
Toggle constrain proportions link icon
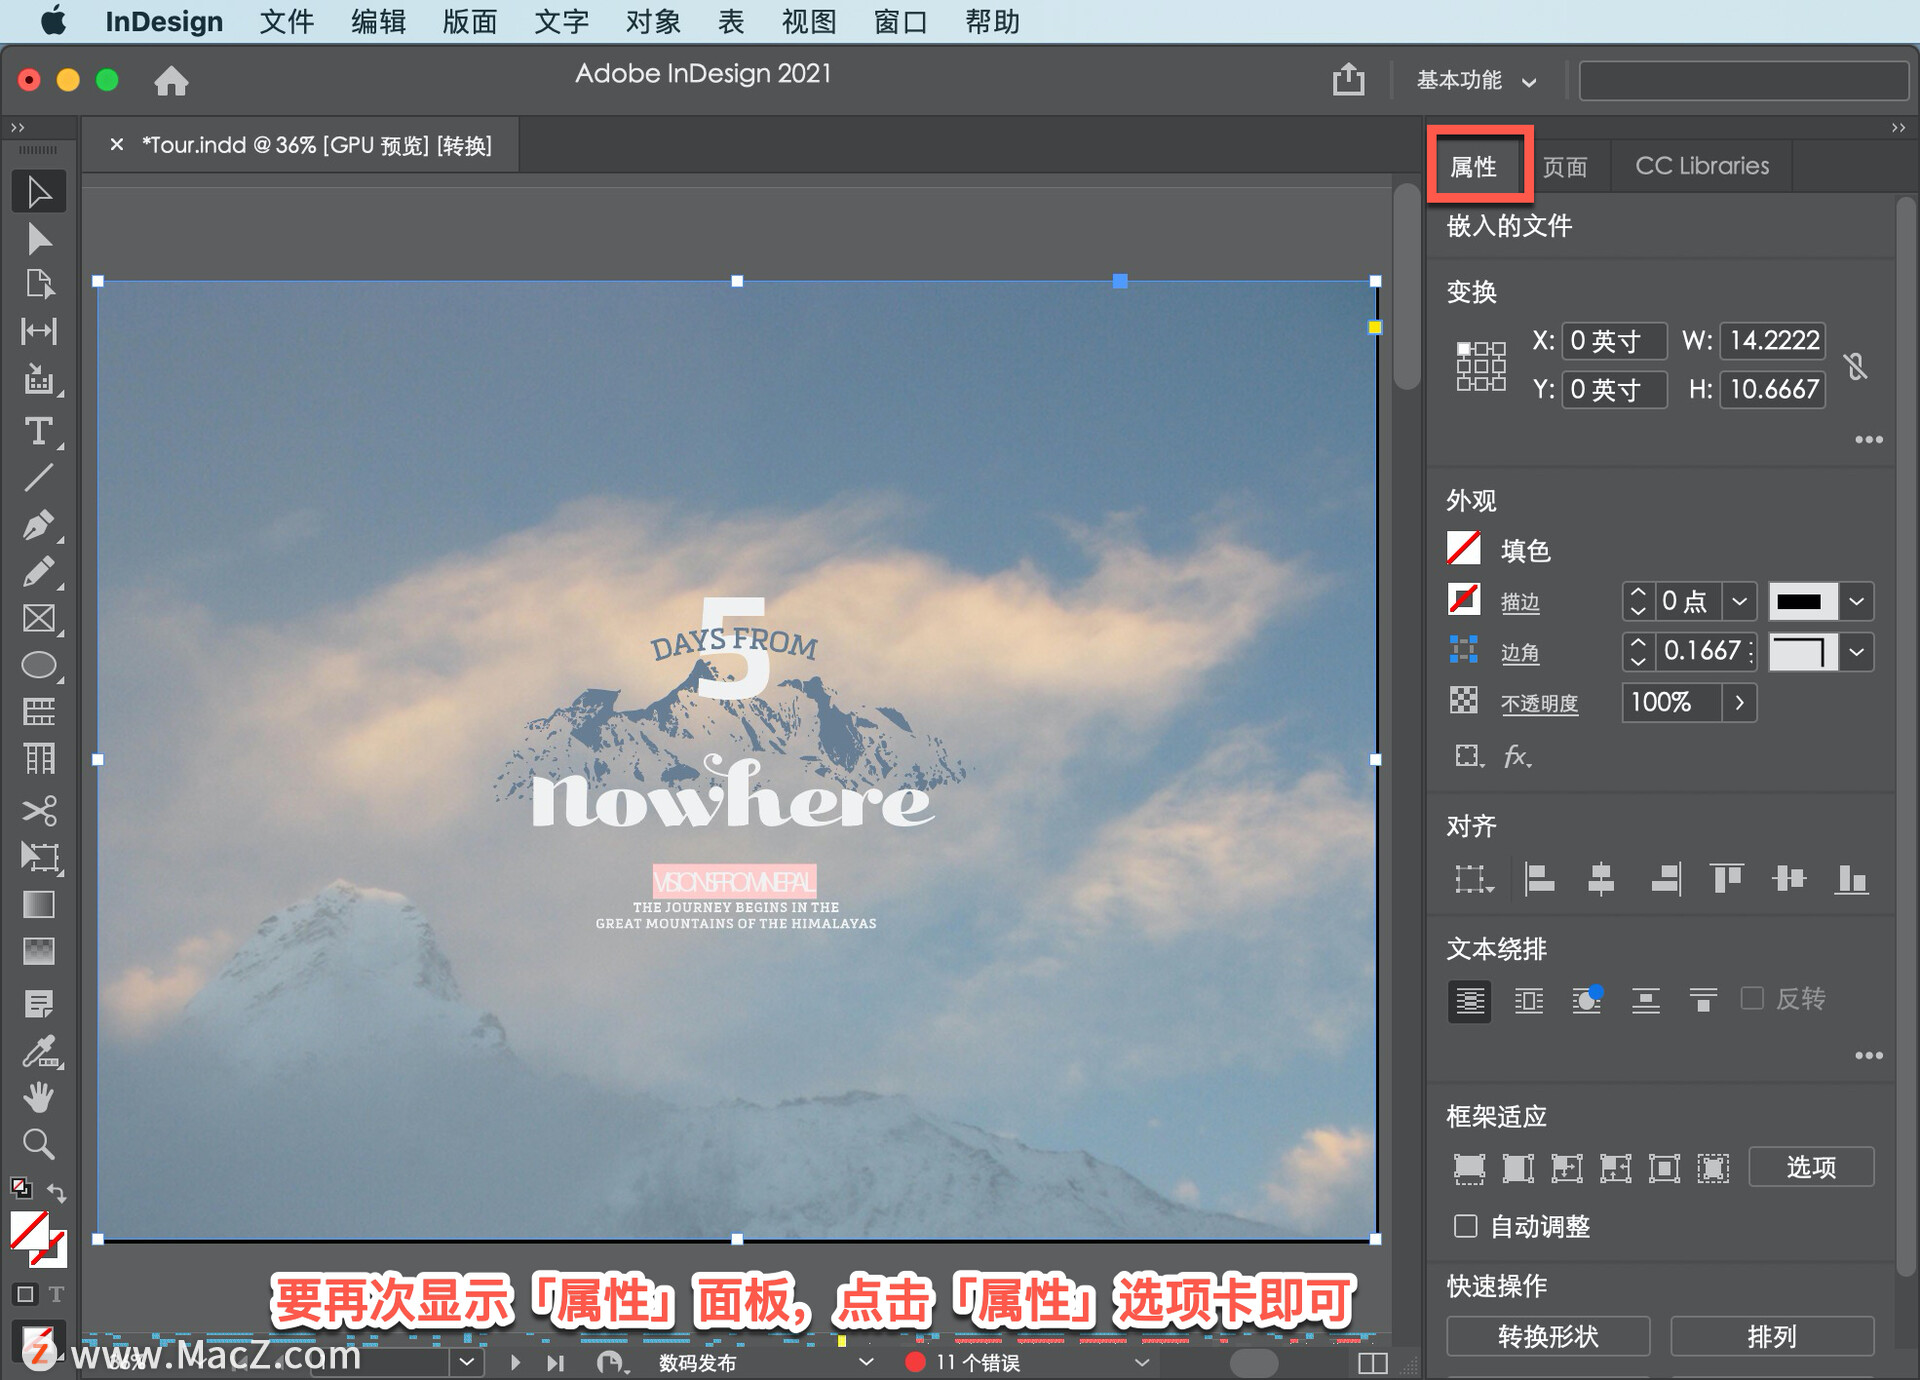pos(1856,366)
